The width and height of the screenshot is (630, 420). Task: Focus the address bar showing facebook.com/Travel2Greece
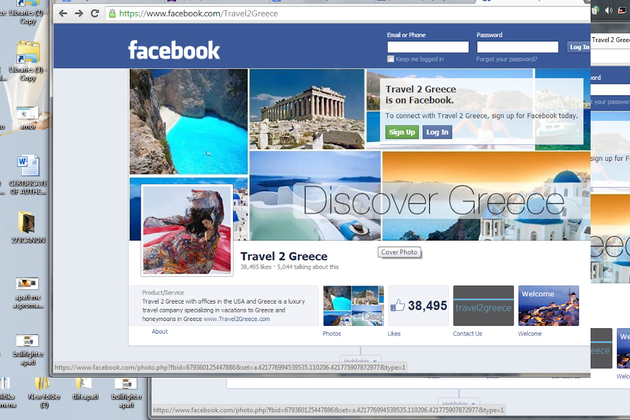(x=348, y=14)
